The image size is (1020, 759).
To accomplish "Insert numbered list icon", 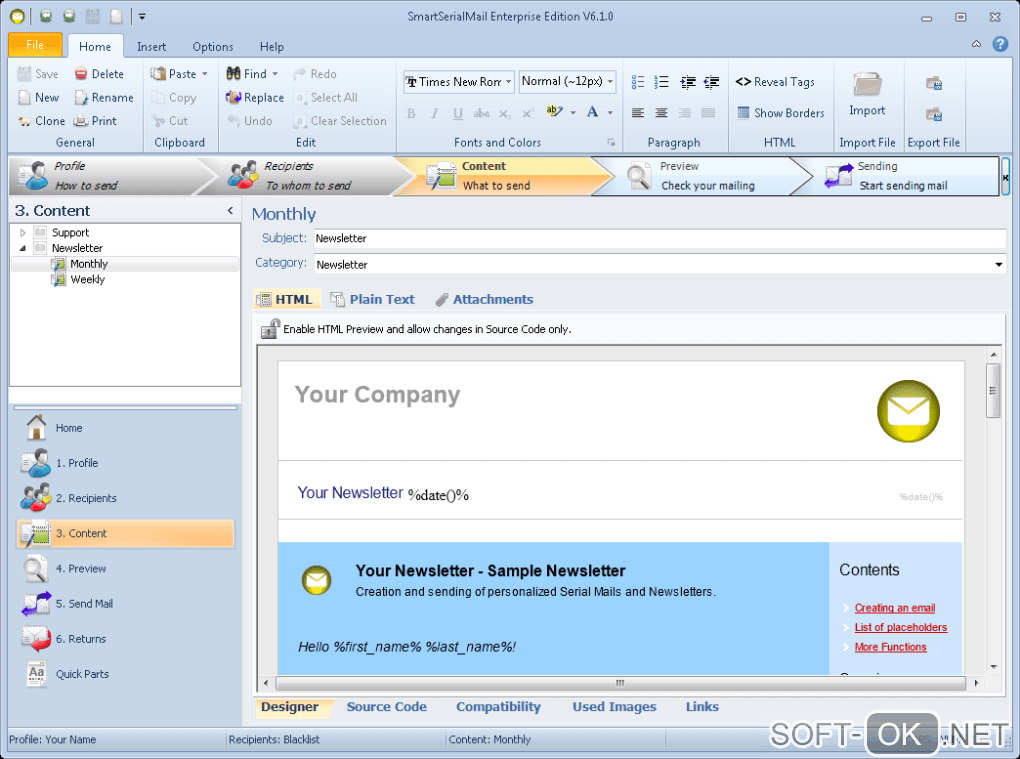I will click(x=662, y=82).
